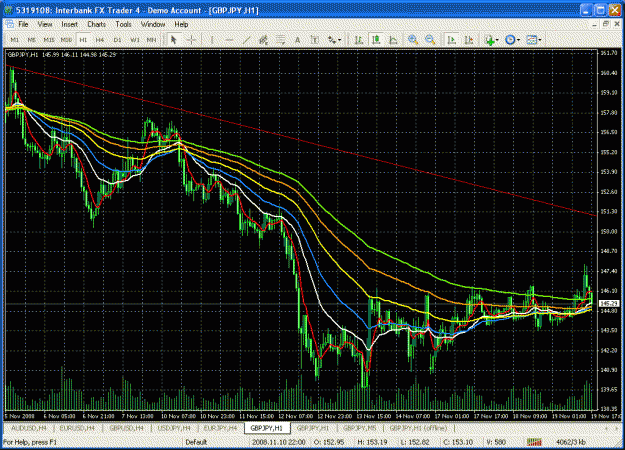Switch to the EURUSD,H4 chart tab
The height and width of the screenshot is (450, 625).
(77, 428)
